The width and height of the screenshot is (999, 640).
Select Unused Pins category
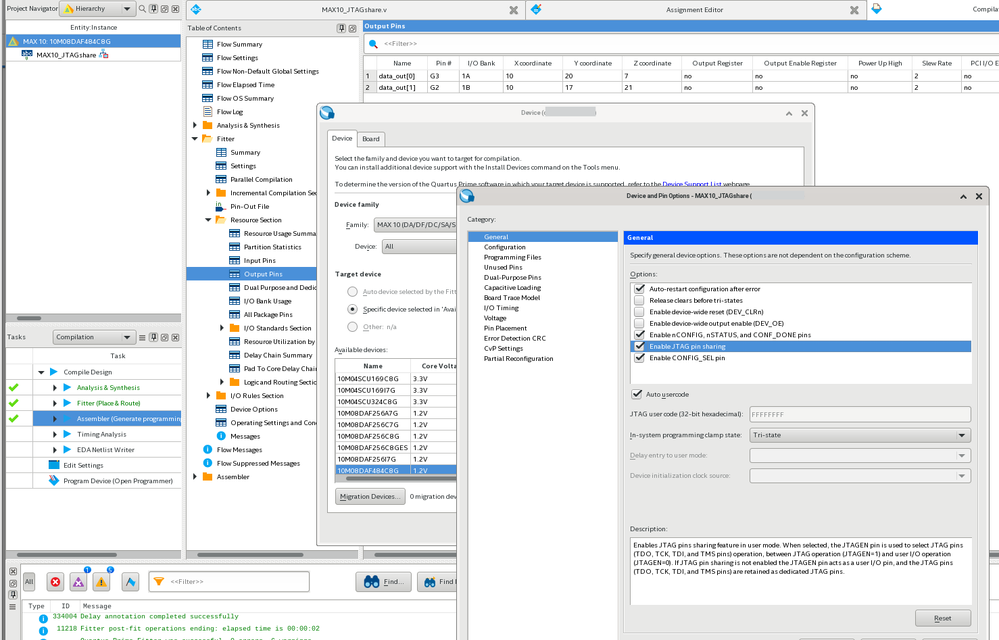pos(503,268)
